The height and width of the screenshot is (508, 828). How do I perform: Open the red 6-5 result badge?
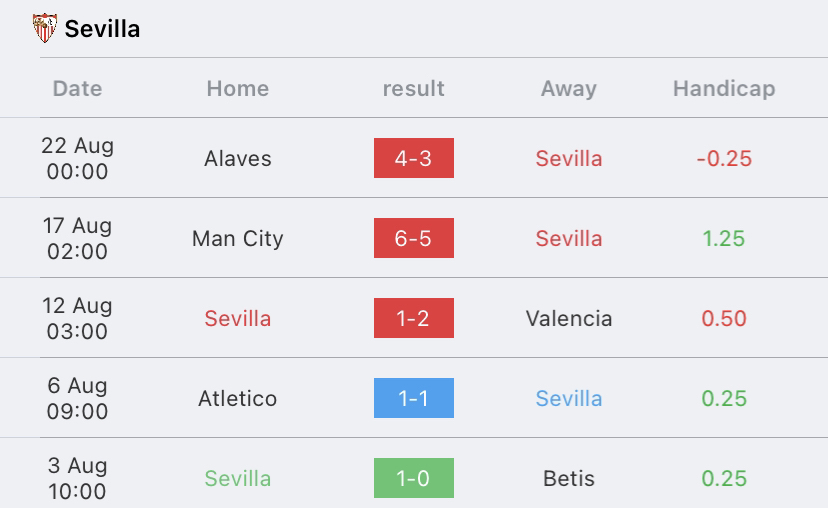(x=413, y=238)
